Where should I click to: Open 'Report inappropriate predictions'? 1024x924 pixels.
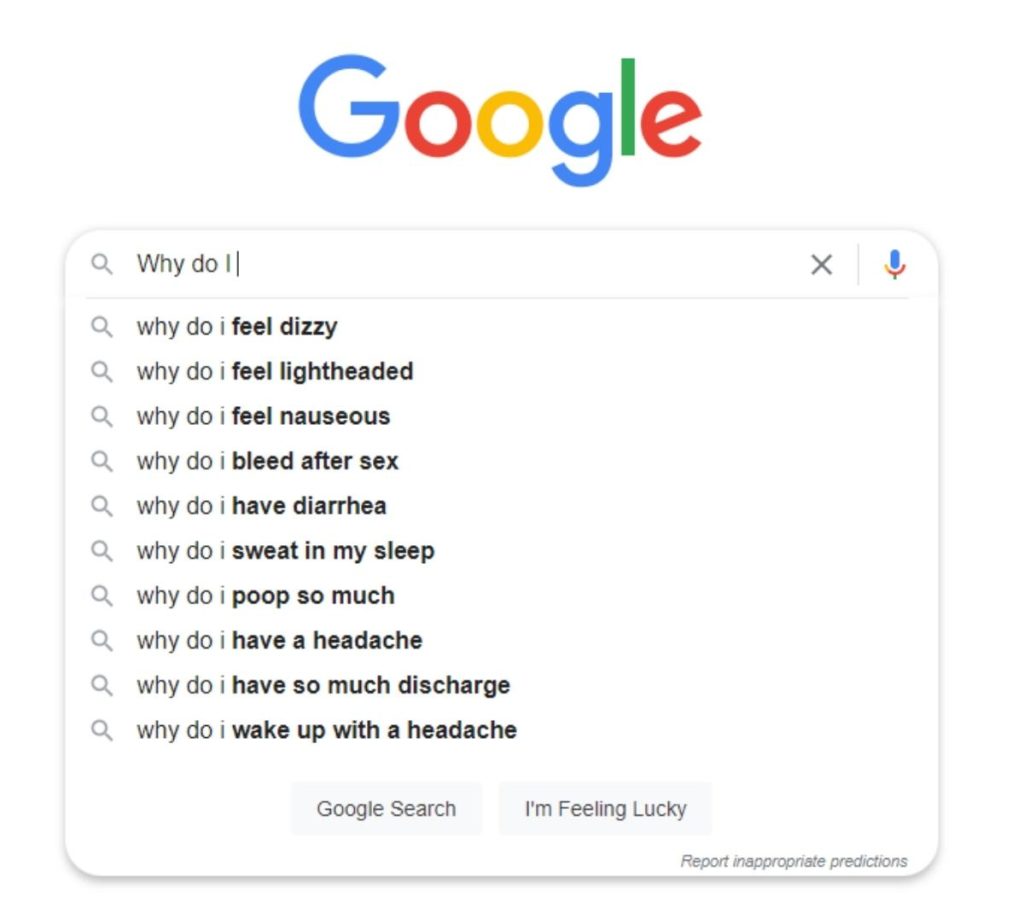(794, 861)
